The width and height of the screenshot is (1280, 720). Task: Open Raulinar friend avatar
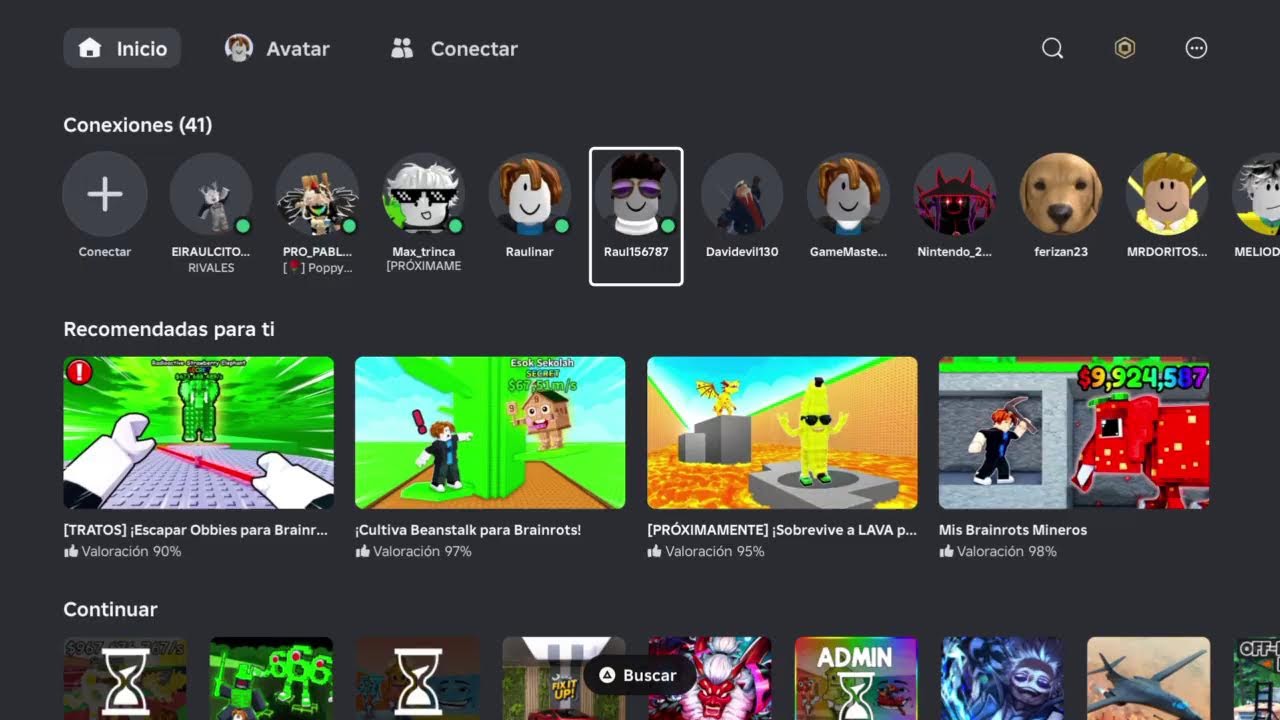(530, 194)
